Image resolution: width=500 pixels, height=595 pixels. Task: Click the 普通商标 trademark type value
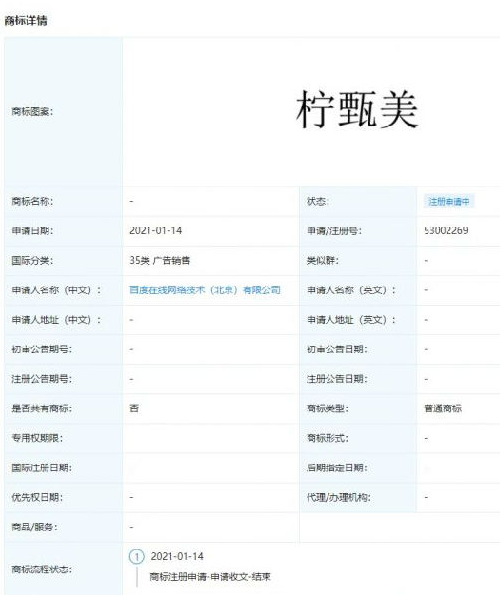443,409
